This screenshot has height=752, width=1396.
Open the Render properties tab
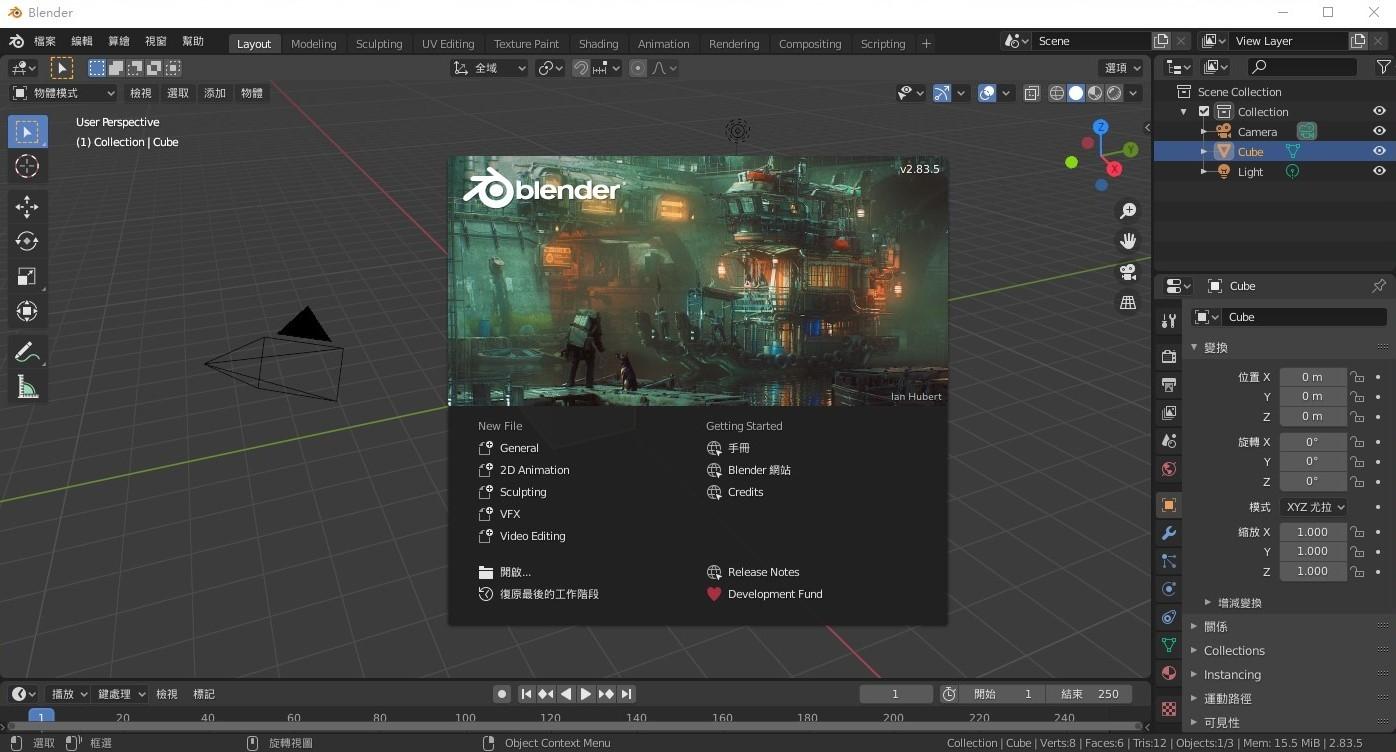click(1168, 356)
